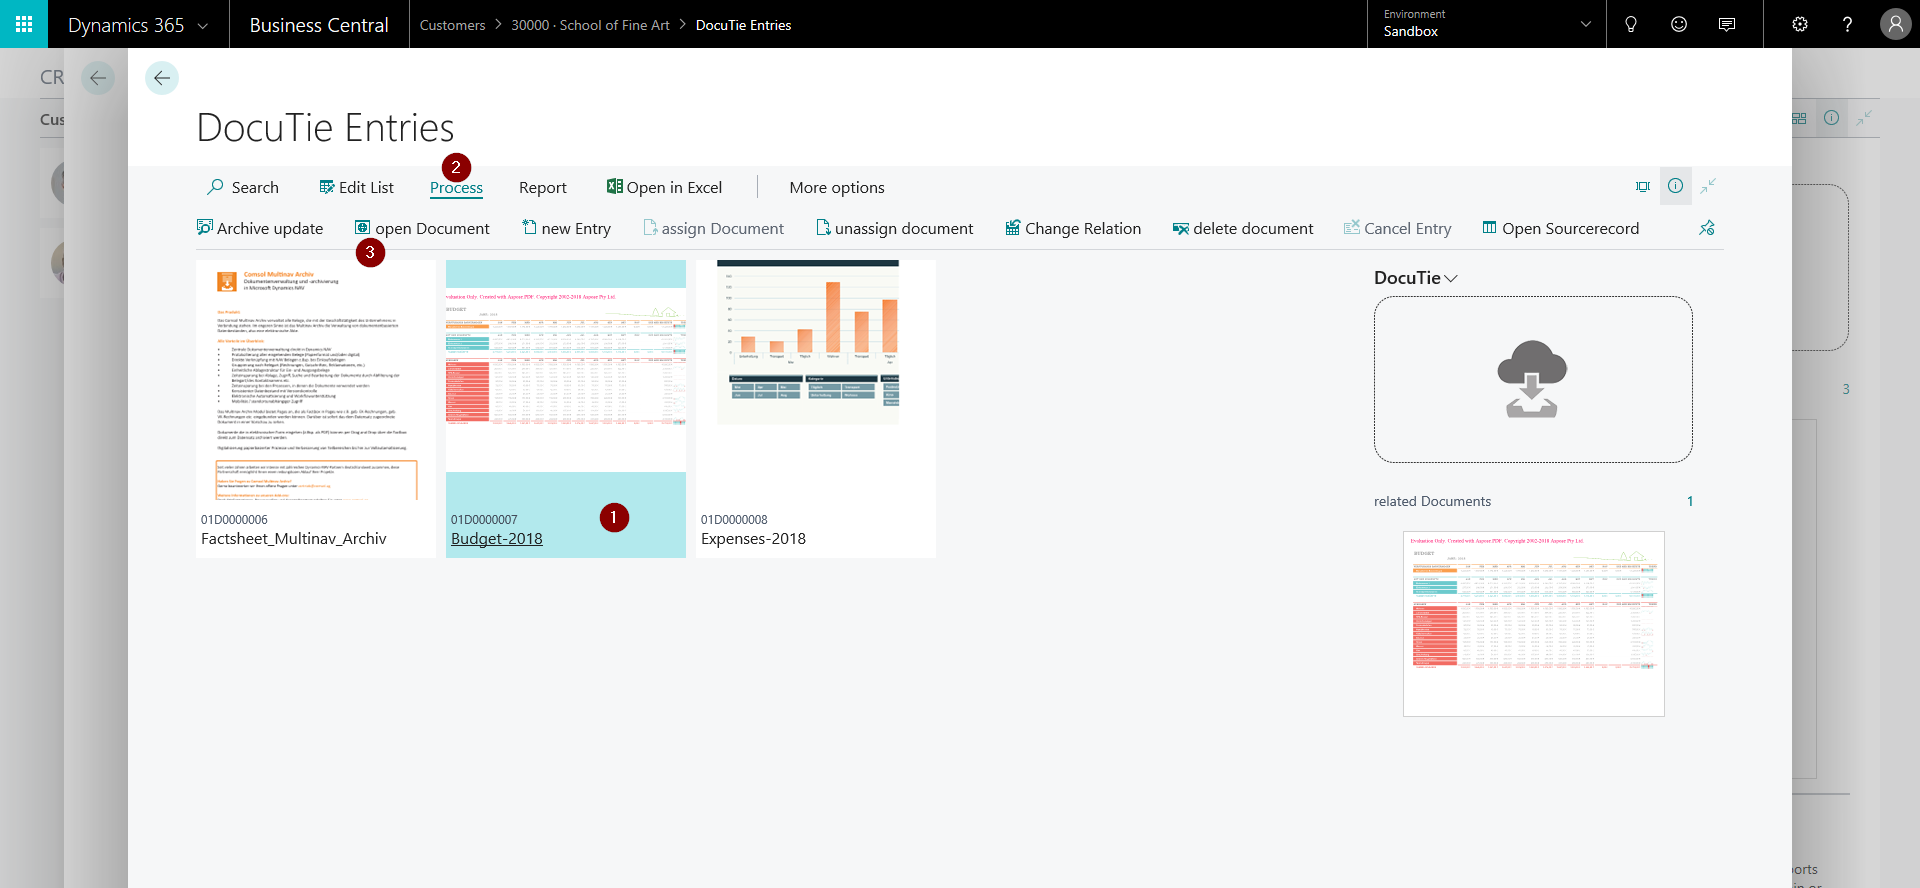Click entry number 01D0000006
This screenshot has height=888, width=1920.
pos(235,519)
